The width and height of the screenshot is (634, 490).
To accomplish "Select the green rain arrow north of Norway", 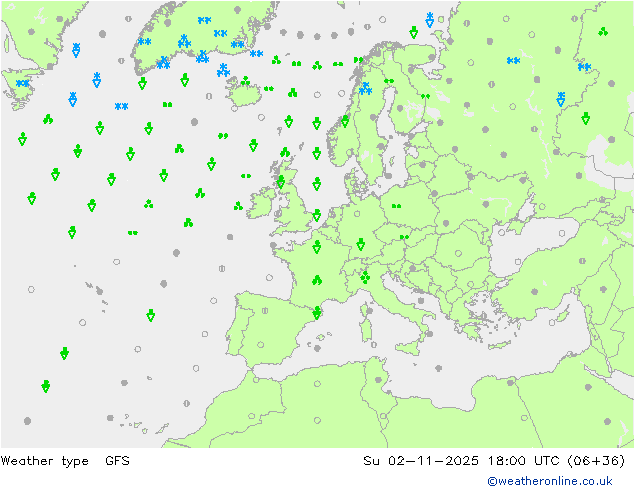I will [x=413, y=32].
